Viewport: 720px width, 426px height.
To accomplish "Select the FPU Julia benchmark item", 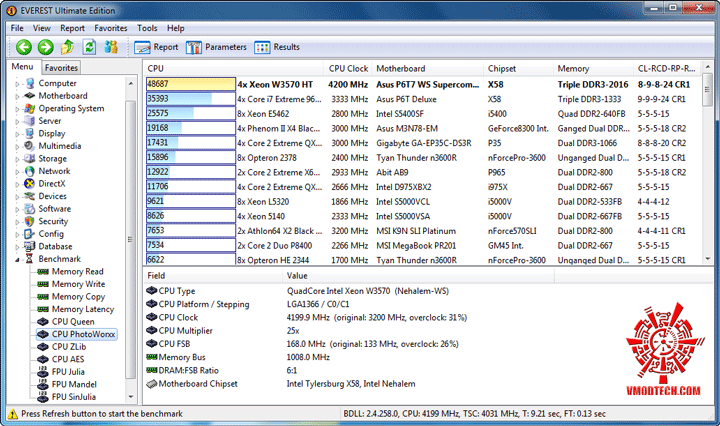I will (68, 372).
